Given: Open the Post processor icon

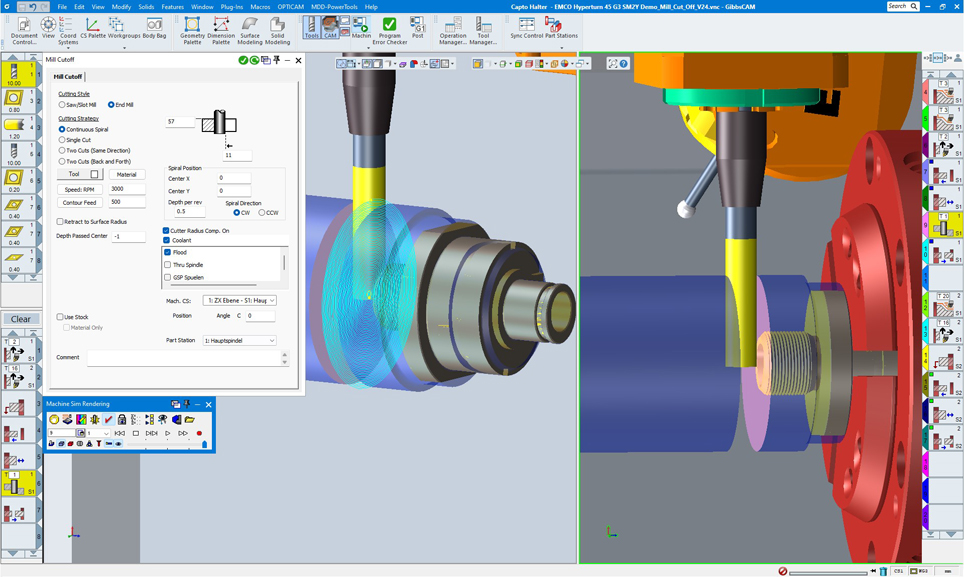Looking at the screenshot, I should click(x=418, y=28).
